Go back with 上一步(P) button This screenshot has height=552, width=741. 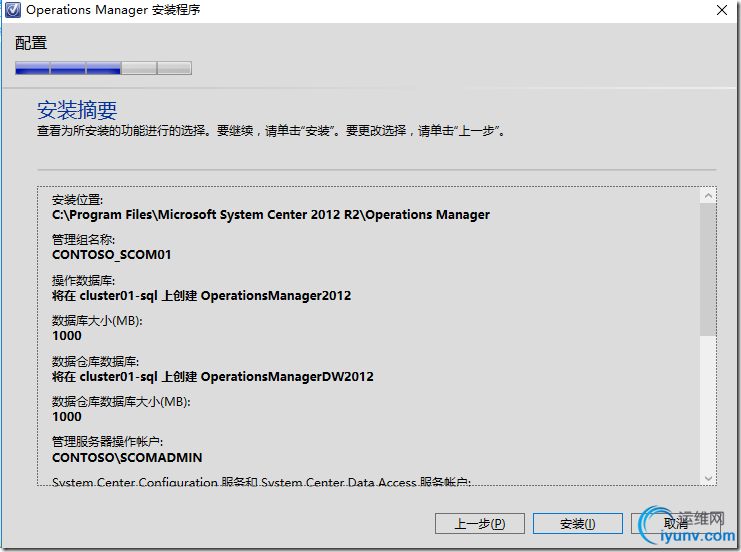[x=480, y=524]
